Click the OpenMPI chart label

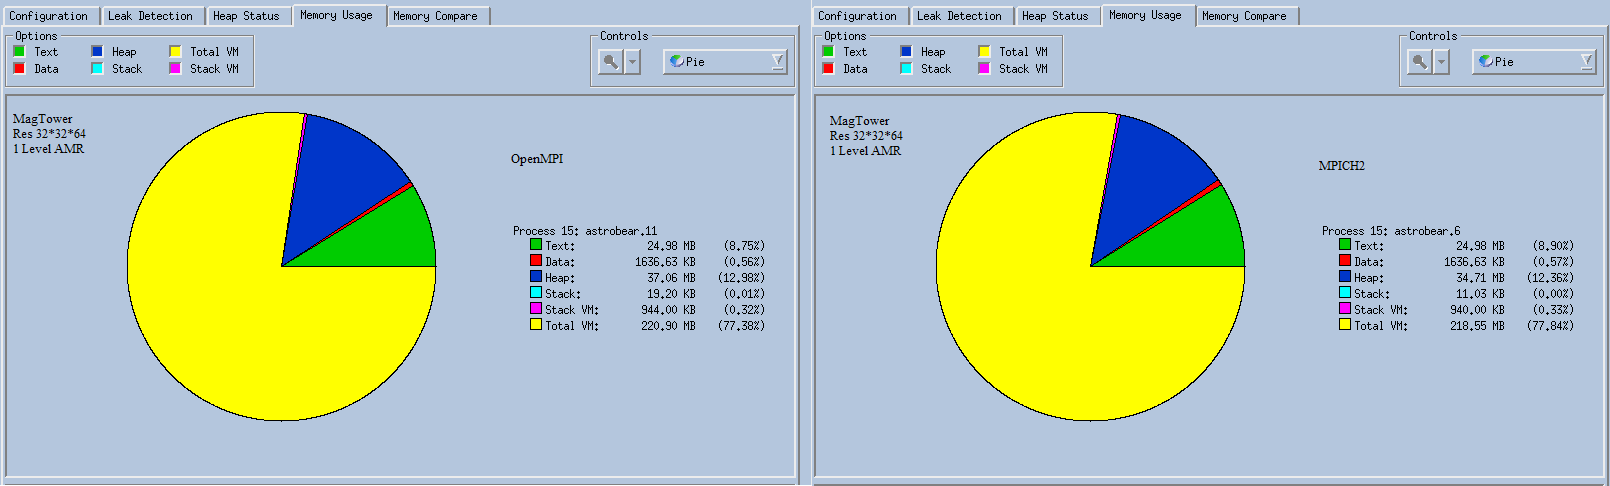click(537, 159)
